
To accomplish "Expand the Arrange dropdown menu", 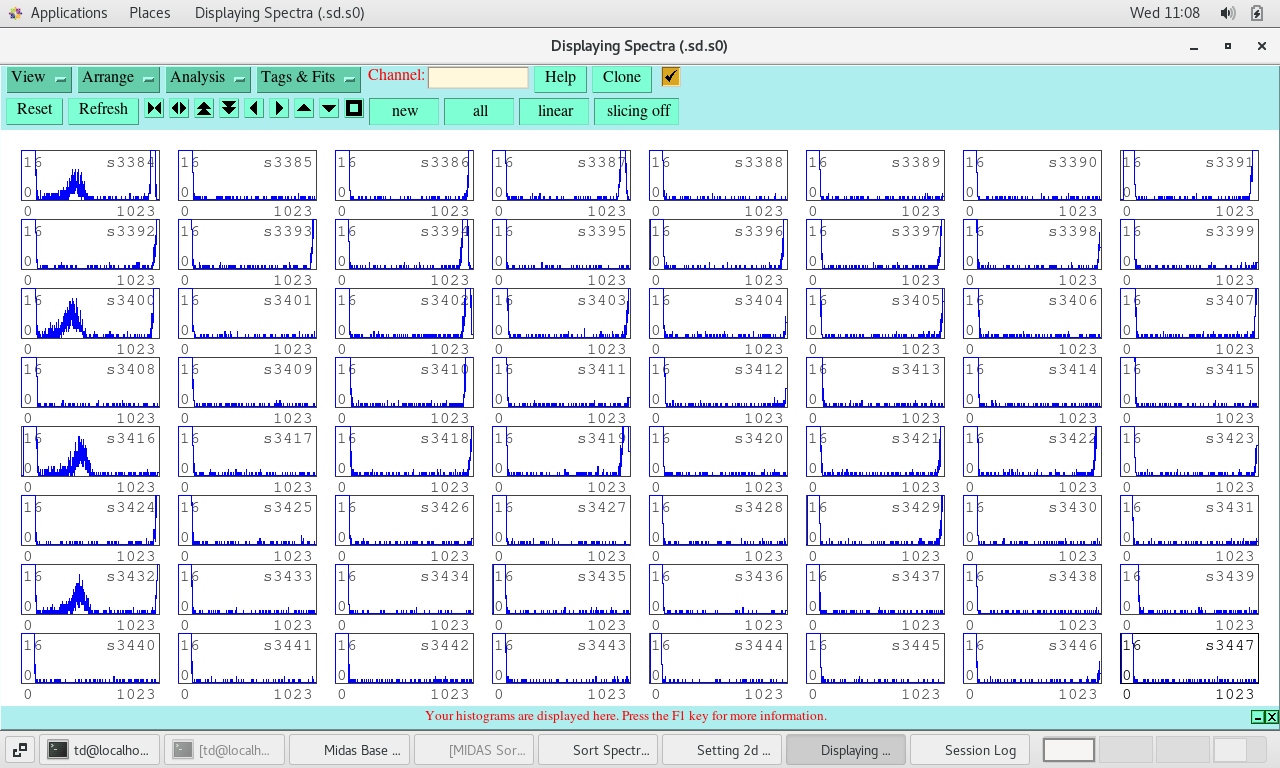I will (118, 78).
